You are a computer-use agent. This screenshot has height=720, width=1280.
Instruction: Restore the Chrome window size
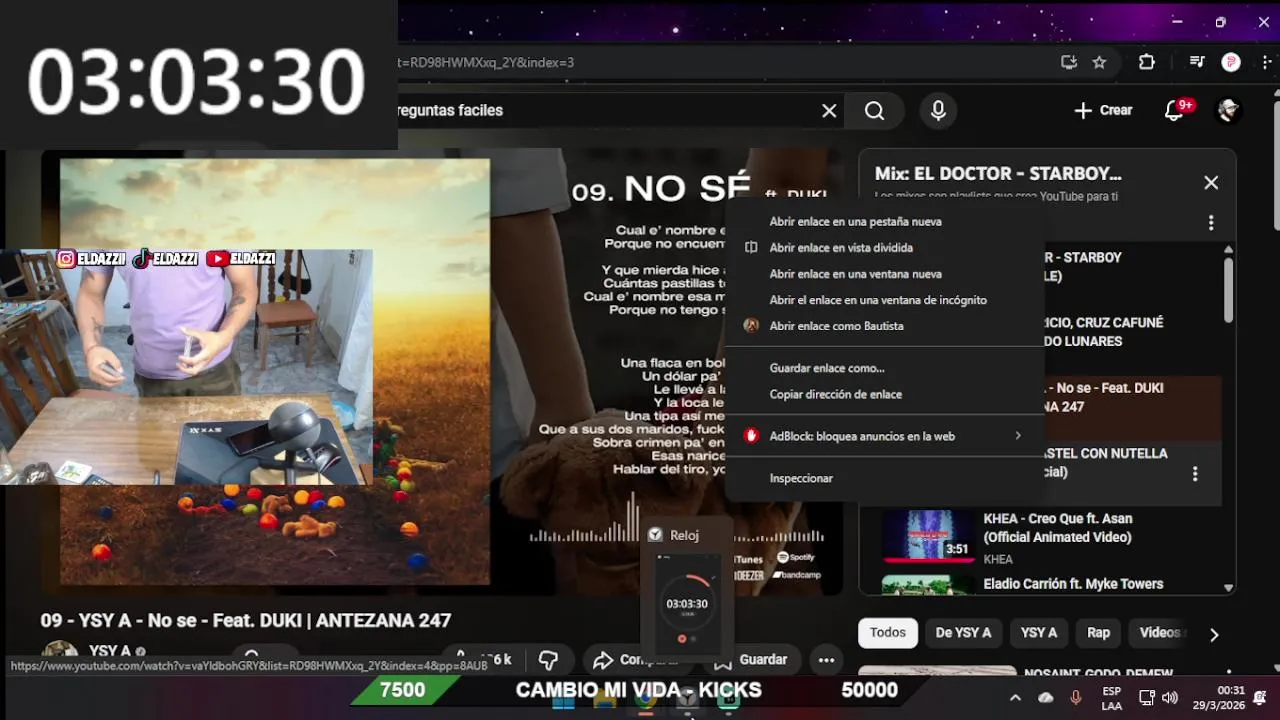click(1220, 22)
